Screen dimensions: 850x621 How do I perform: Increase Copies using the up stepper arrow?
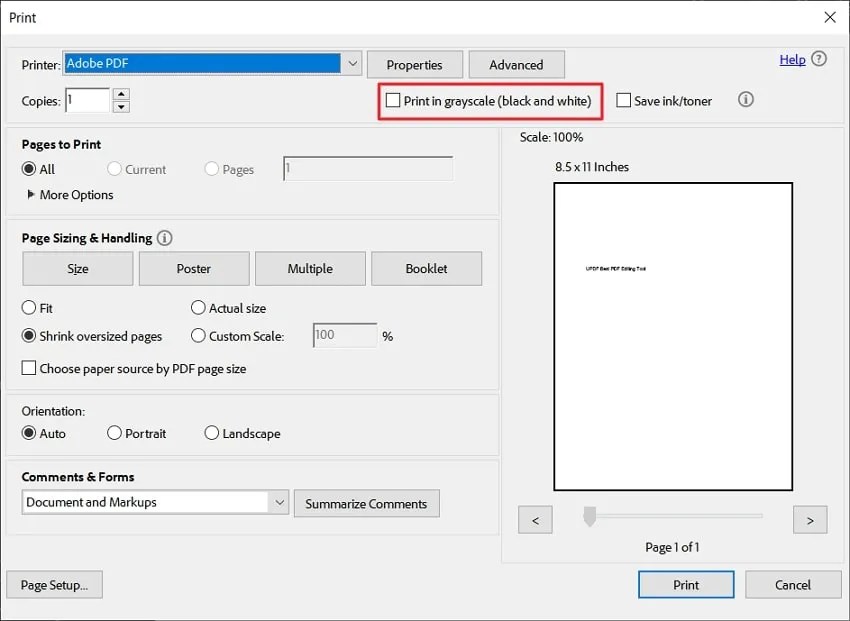click(x=121, y=93)
